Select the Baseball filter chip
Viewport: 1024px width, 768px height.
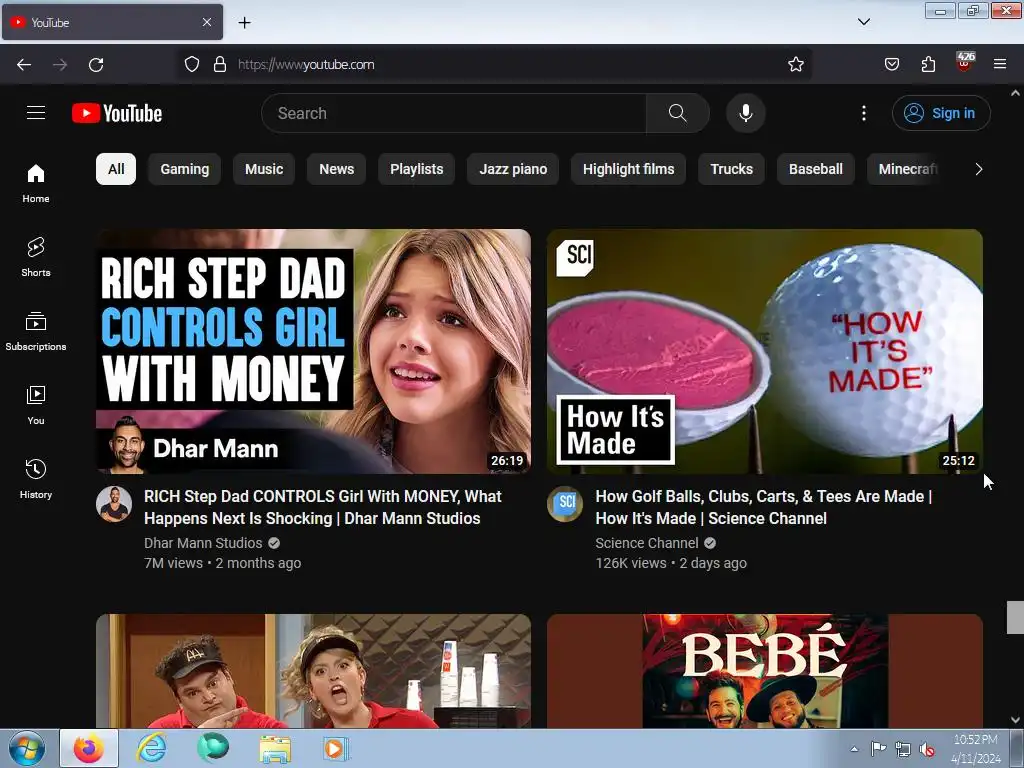pos(816,169)
